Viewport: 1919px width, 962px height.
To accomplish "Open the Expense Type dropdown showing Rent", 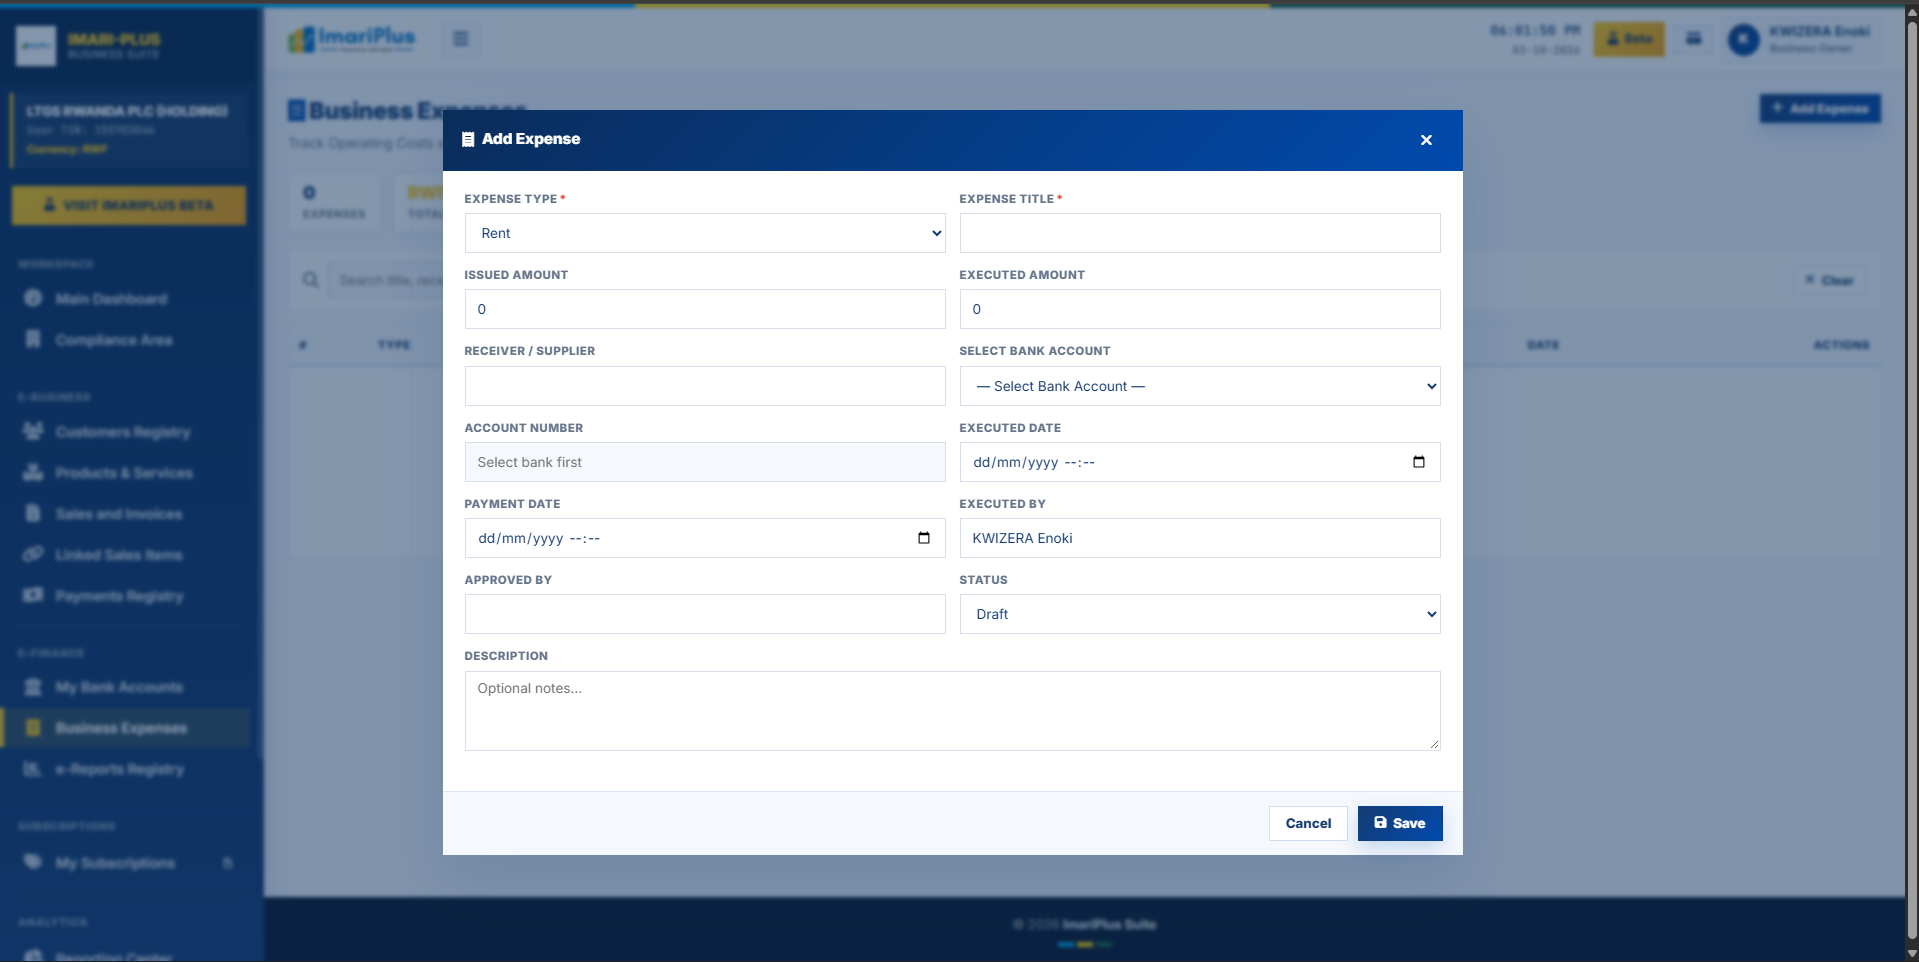I will coord(705,233).
